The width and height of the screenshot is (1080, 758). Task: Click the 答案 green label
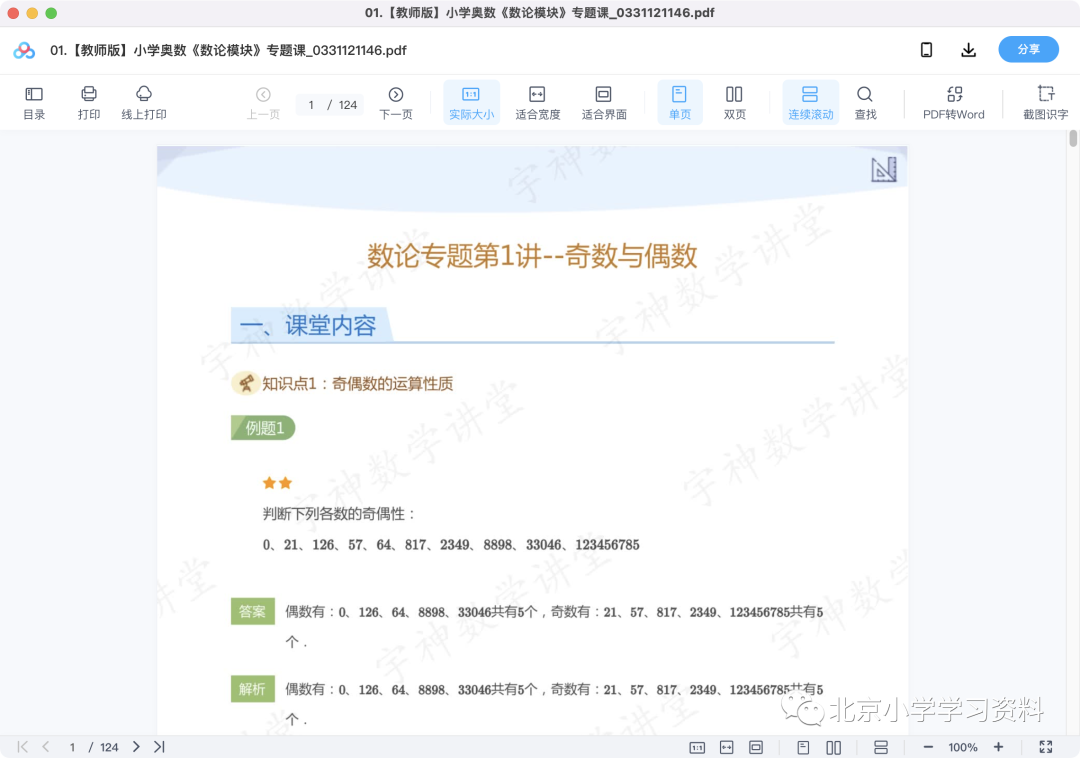tap(253, 611)
